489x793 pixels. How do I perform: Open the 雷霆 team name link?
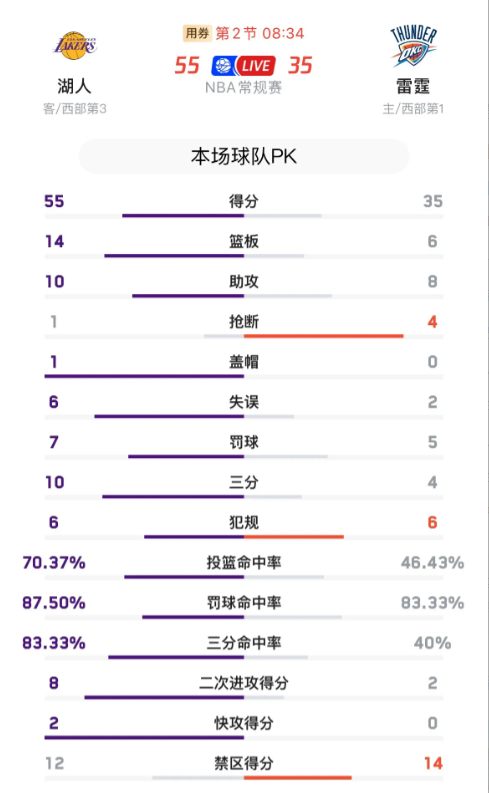coord(413,86)
